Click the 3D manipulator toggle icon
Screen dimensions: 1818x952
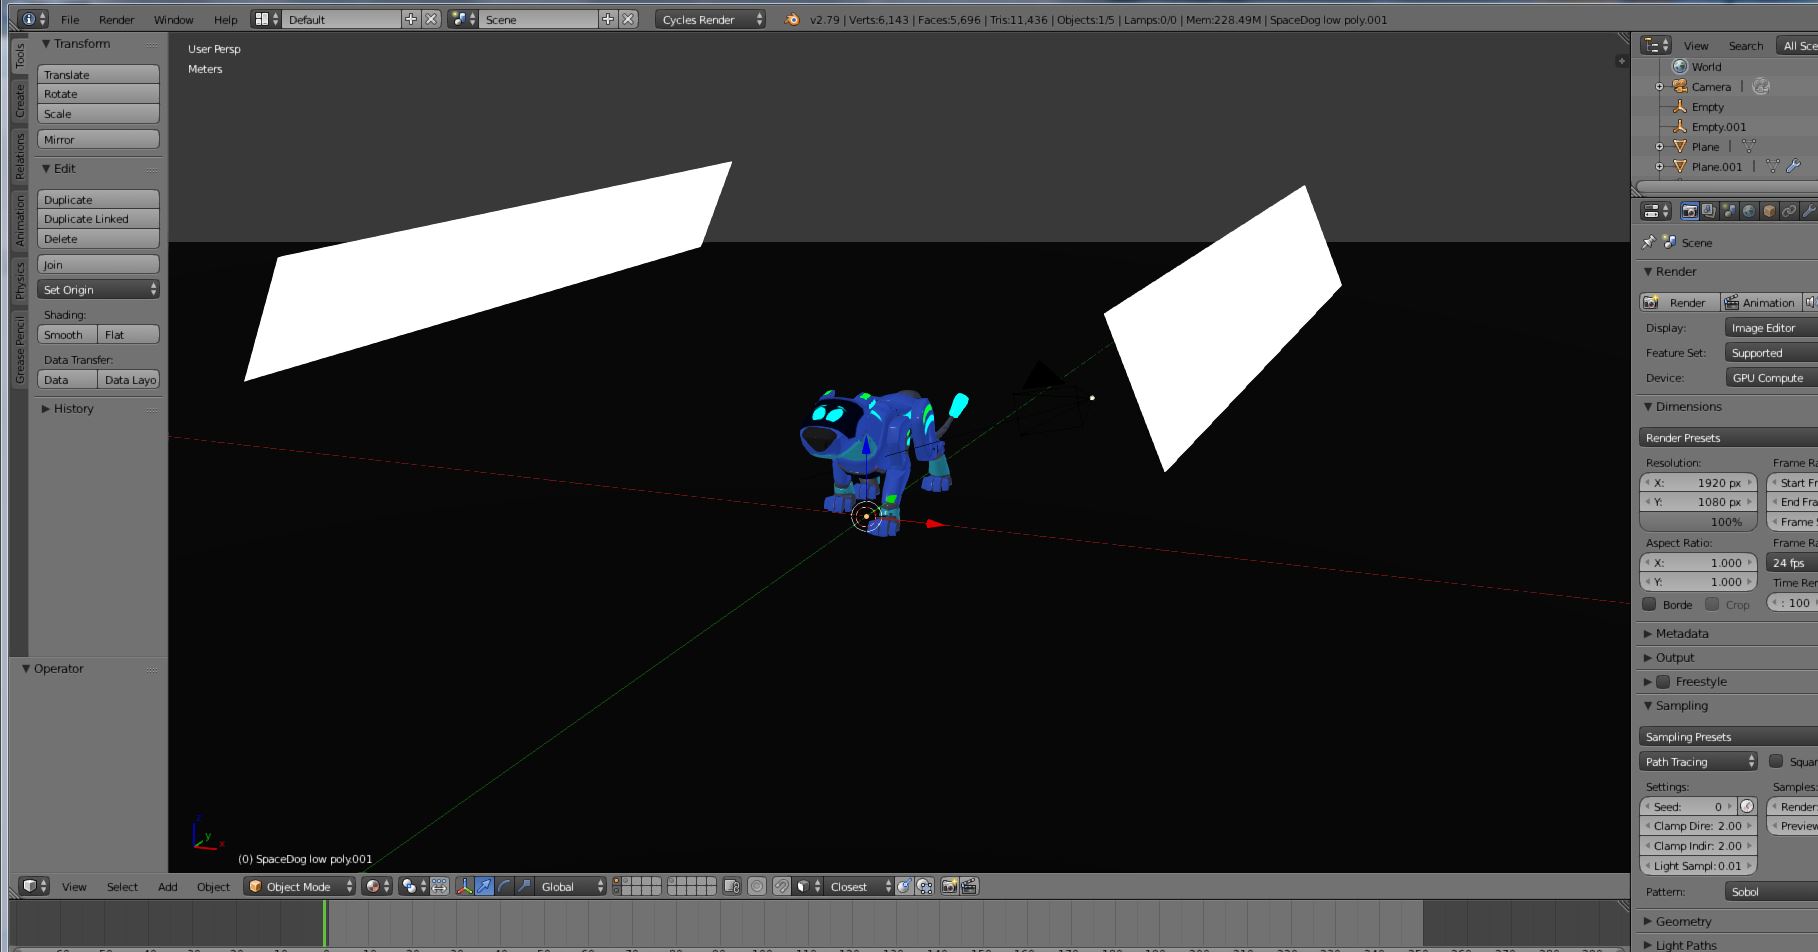[x=464, y=886]
